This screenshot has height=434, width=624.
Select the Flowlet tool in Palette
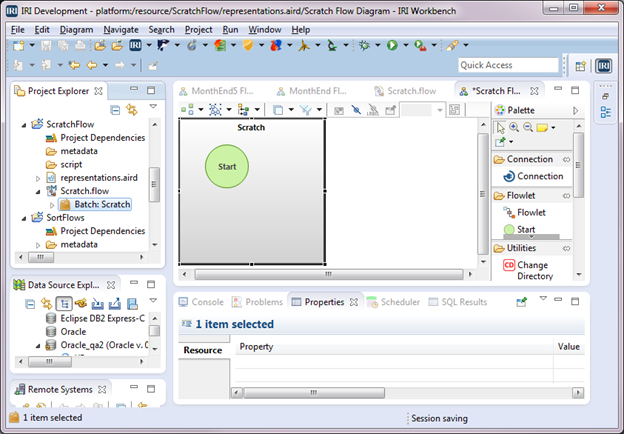525,212
